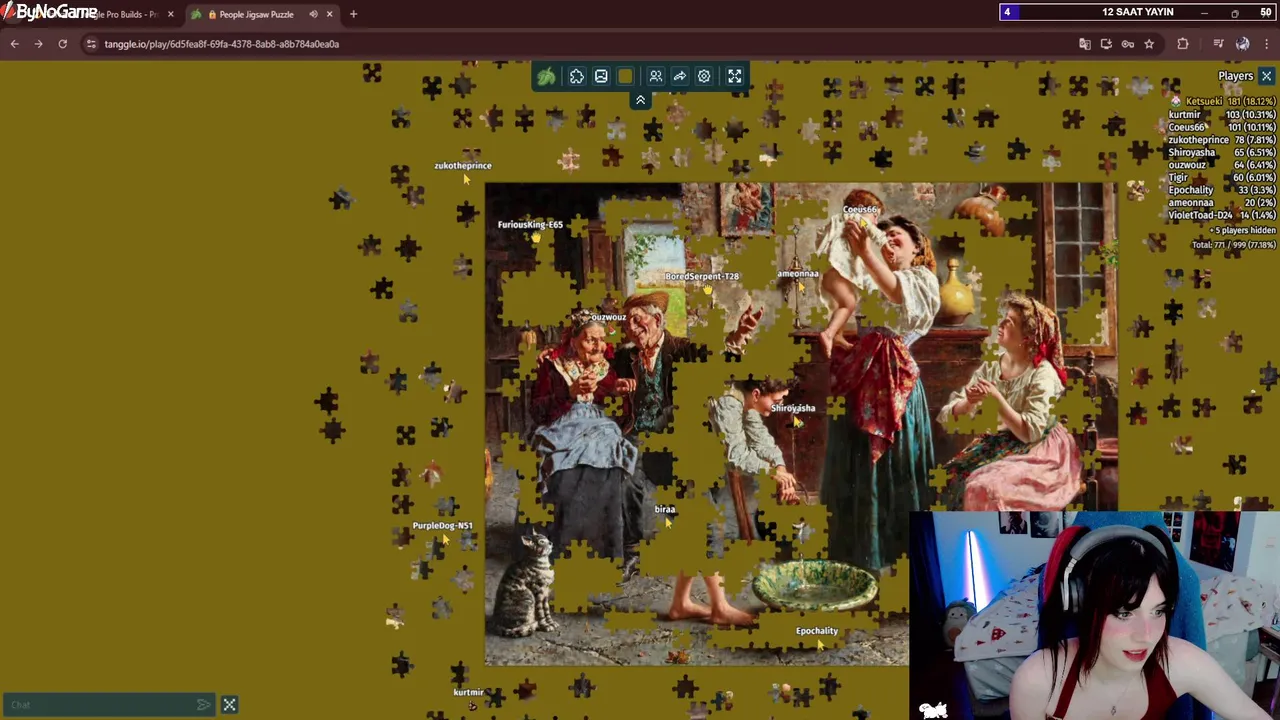Enter fullscreen mode in the toolbar
Viewport: 1280px width, 720px height.
[x=735, y=76]
